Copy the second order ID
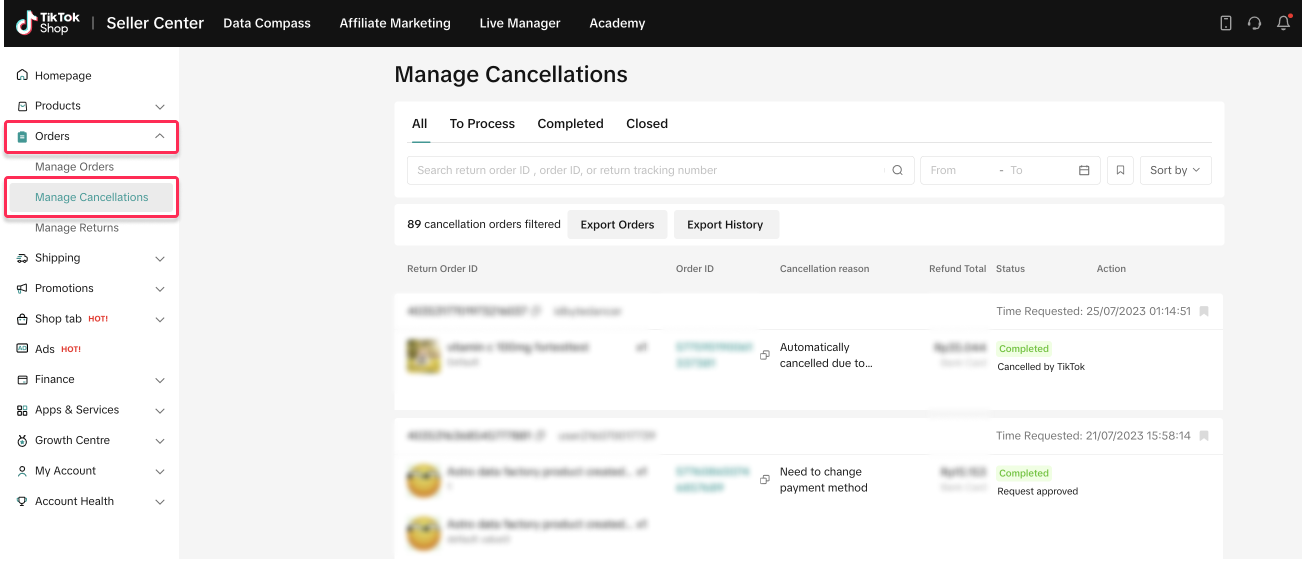This screenshot has width=1302, height=561. pos(765,480)
